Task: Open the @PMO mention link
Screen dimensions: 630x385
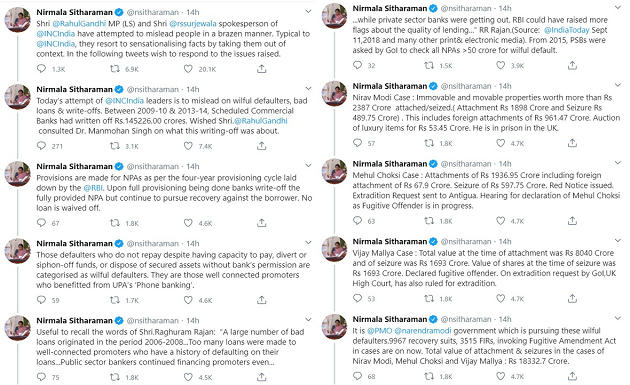Action: (379, 330)
